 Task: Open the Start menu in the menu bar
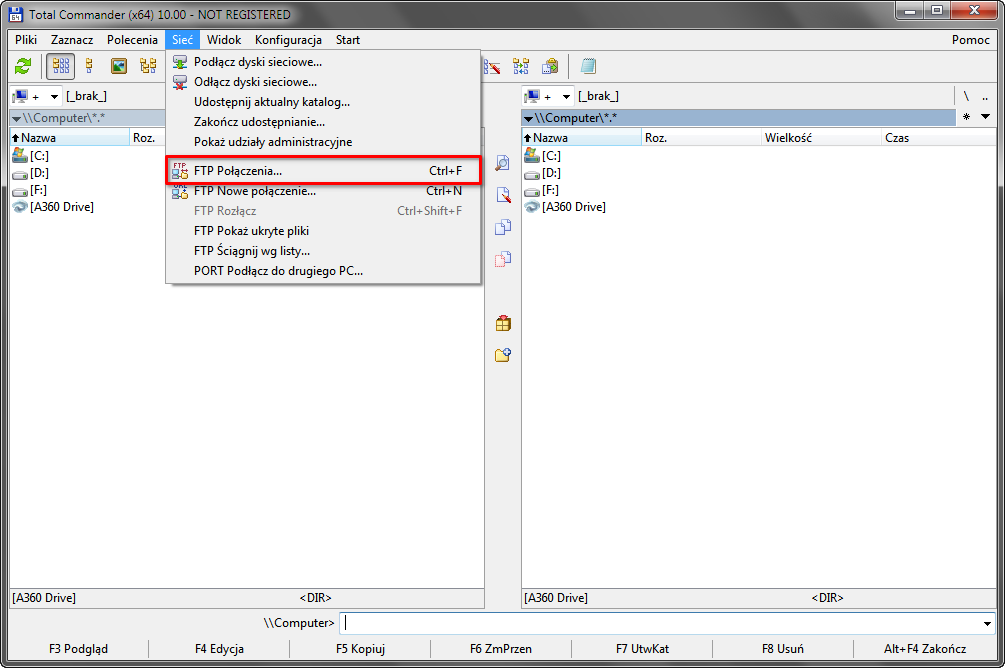click(347, 40)
